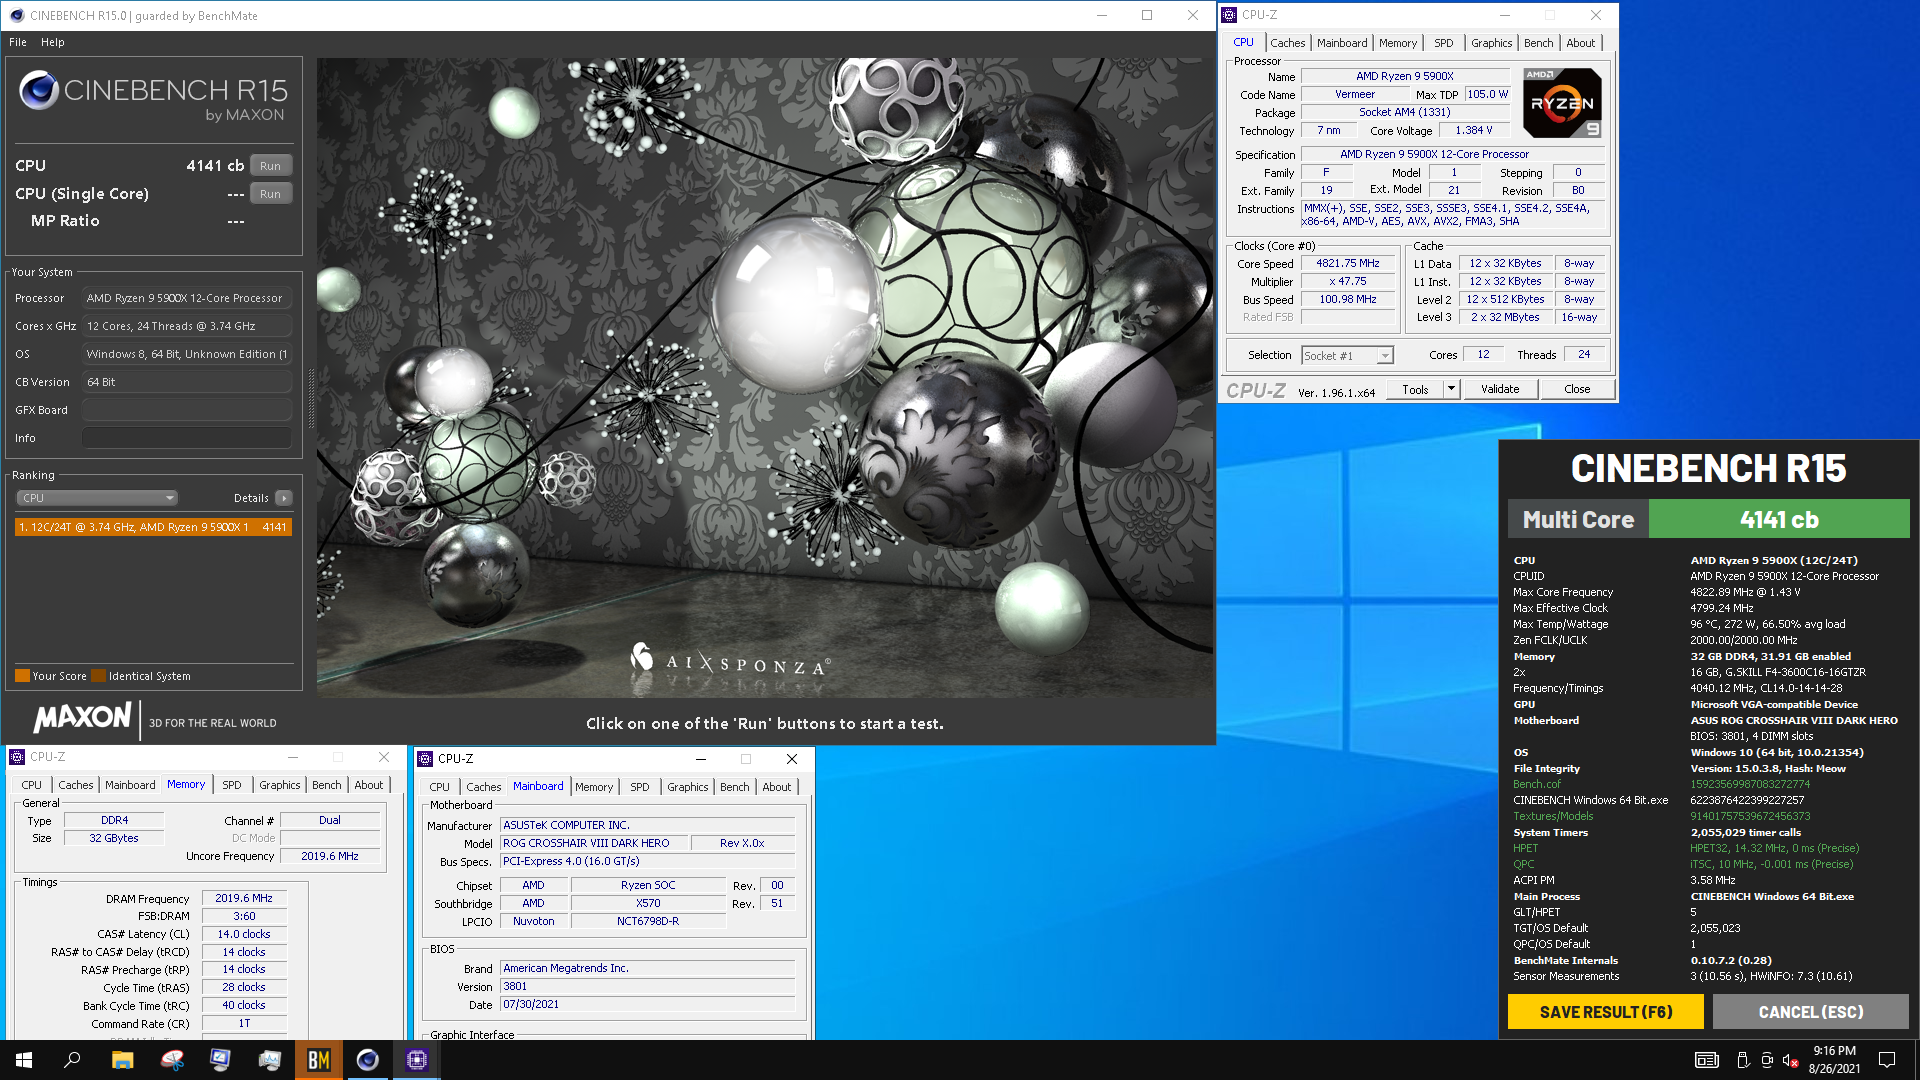Switch to CPU-Z taskbar icon
The height and width of the screenshot is (1080, 1920).
[417, 1060]
